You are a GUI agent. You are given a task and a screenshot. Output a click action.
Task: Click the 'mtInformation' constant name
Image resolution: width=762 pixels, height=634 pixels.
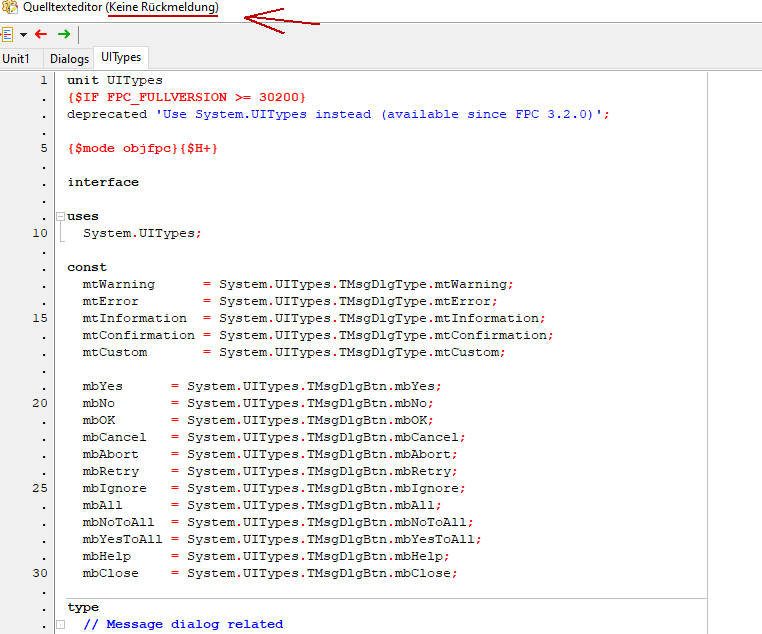[135, 318]
